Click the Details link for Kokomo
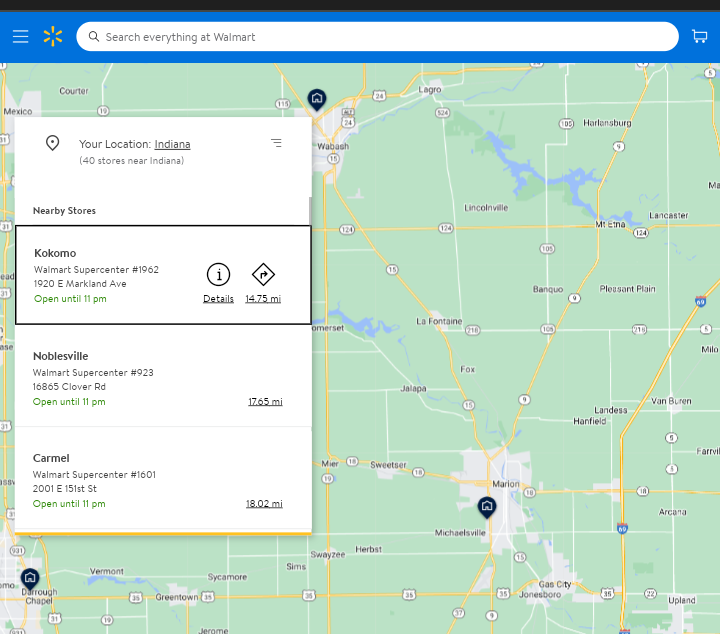The height and width of the screenshot is (634, 720). 218,298
